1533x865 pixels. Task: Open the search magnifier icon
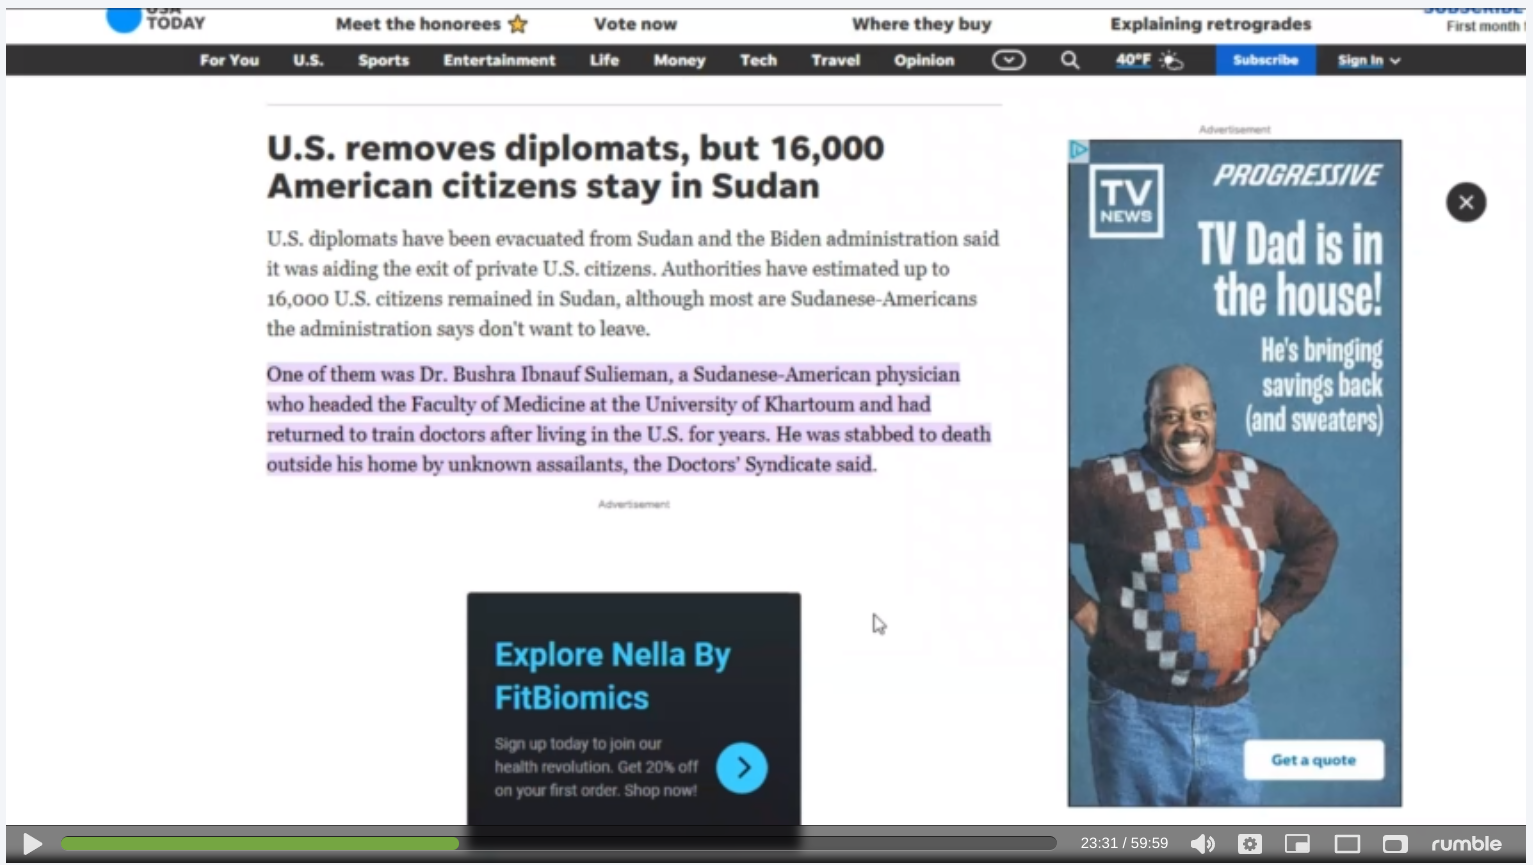(x=1070, y=60)
